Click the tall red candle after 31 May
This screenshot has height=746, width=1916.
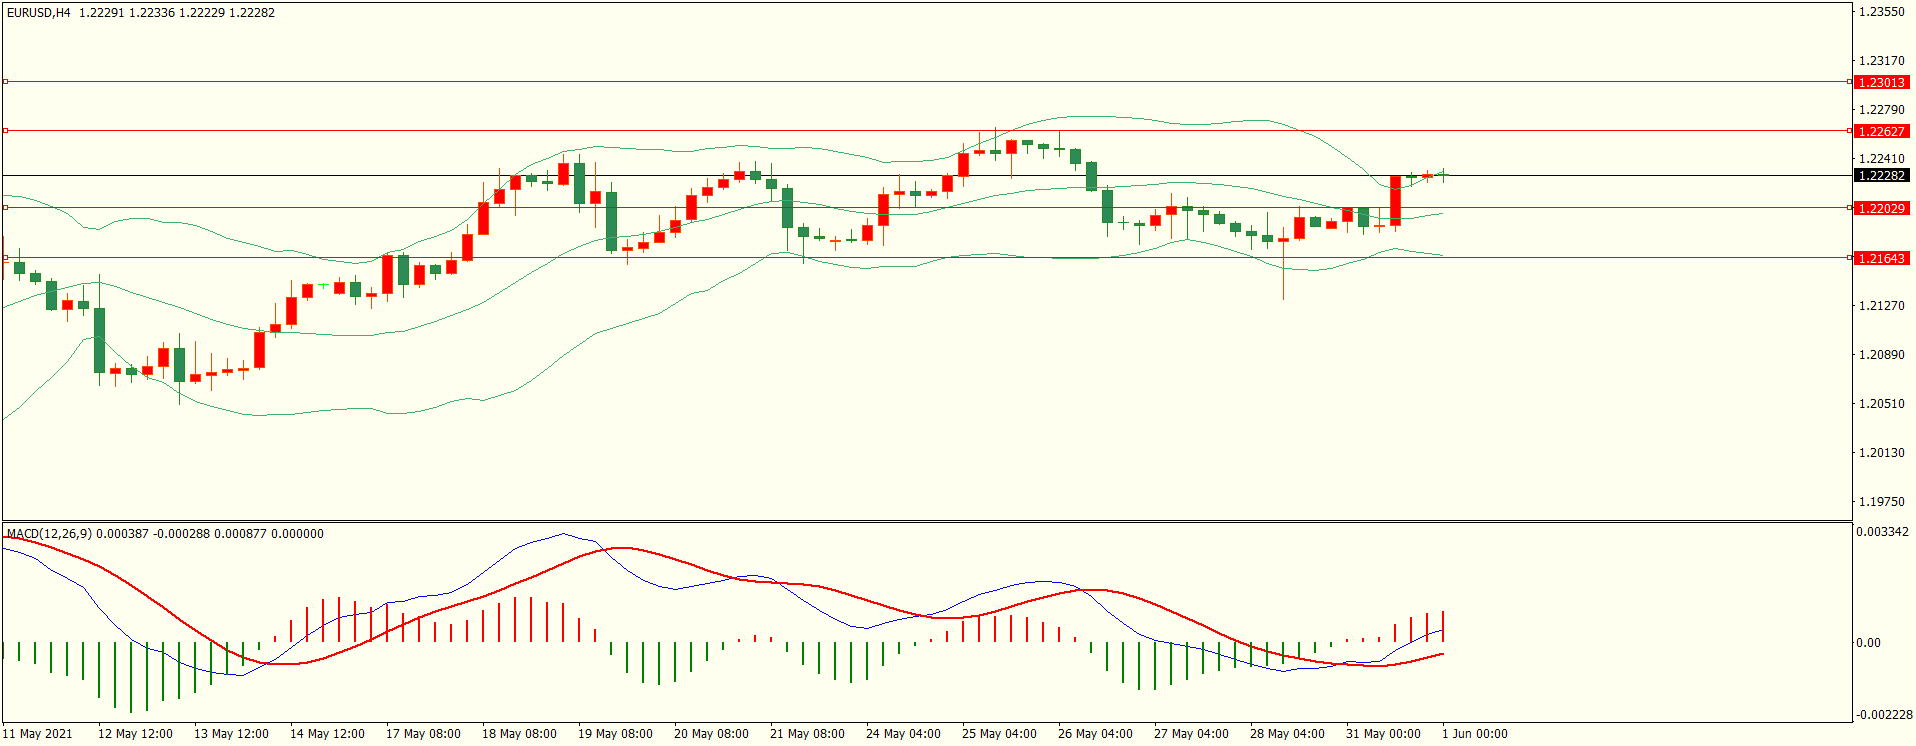(1395, 200)
